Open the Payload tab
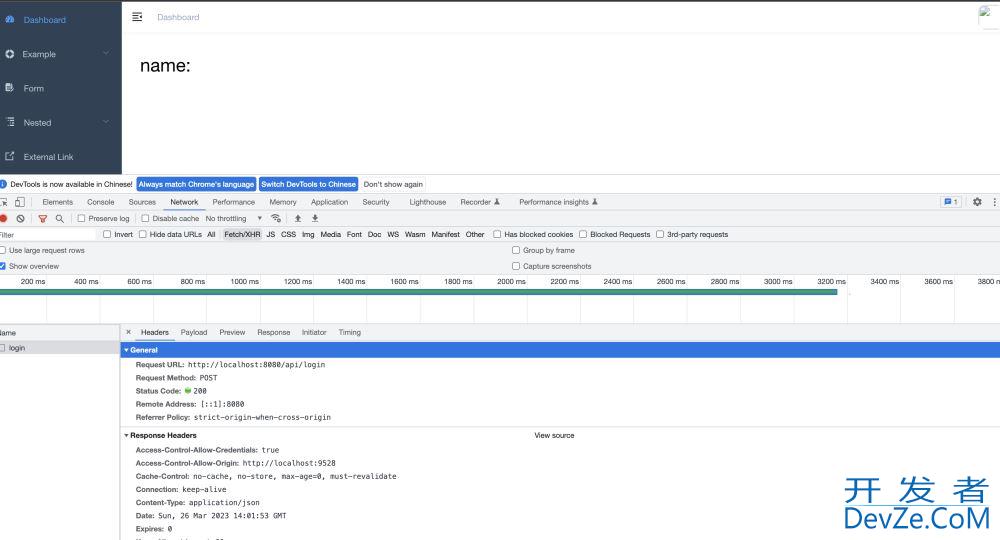 [x=194, y=332]
